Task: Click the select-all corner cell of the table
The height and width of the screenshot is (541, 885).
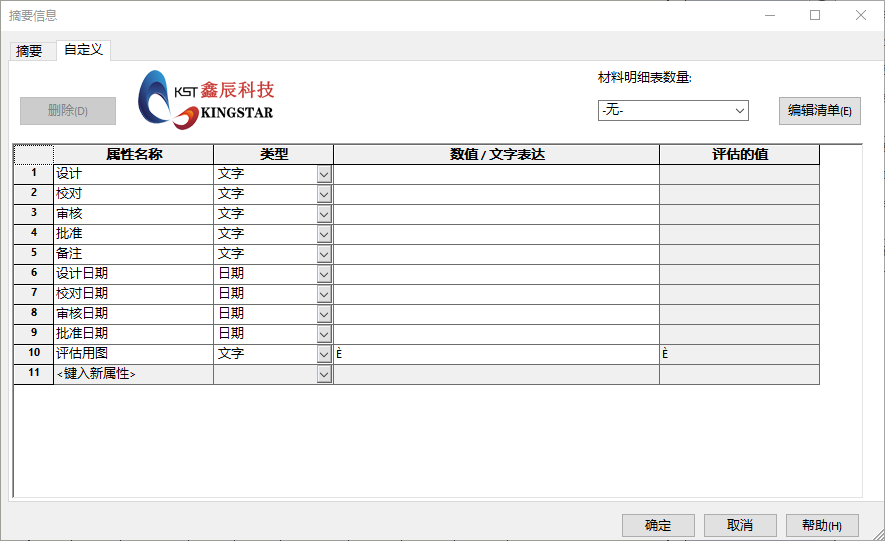Action: pyautogui.click(x=33, y=154)
